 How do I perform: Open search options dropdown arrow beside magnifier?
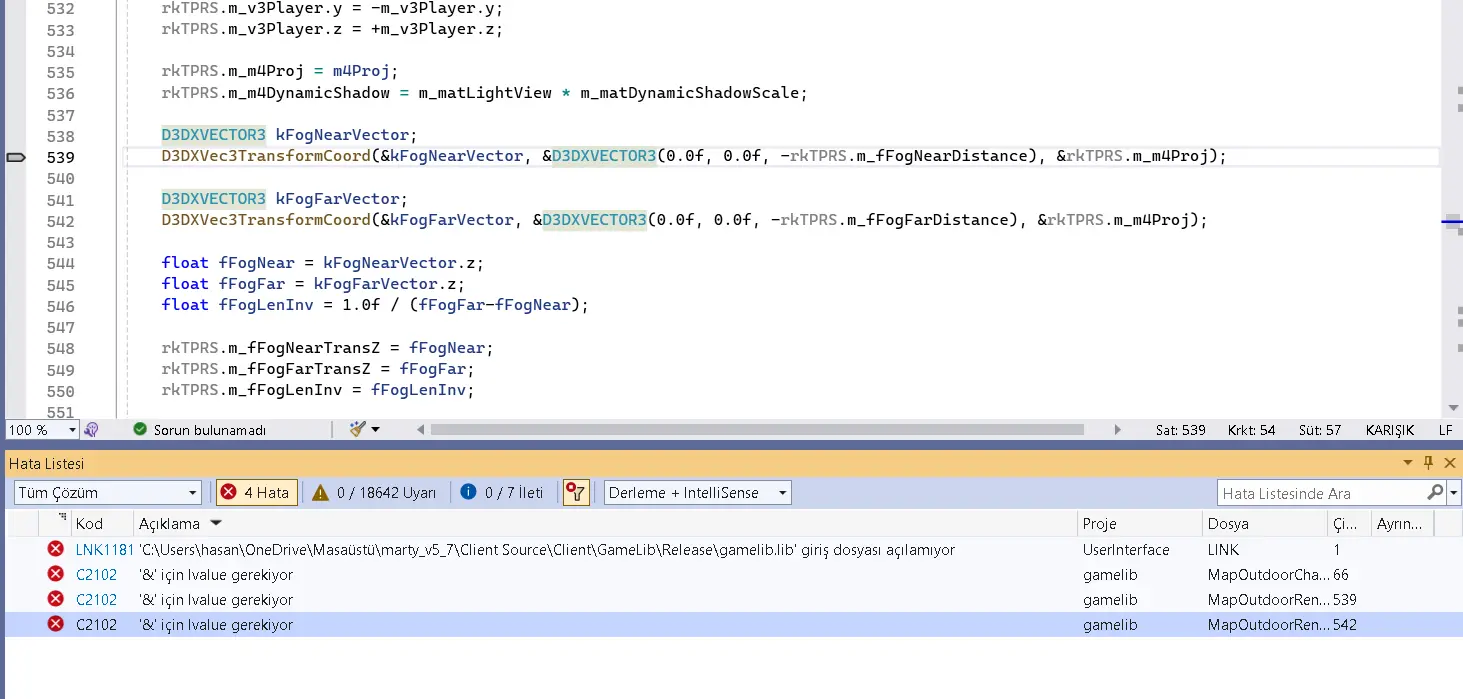click(1453, 493)
